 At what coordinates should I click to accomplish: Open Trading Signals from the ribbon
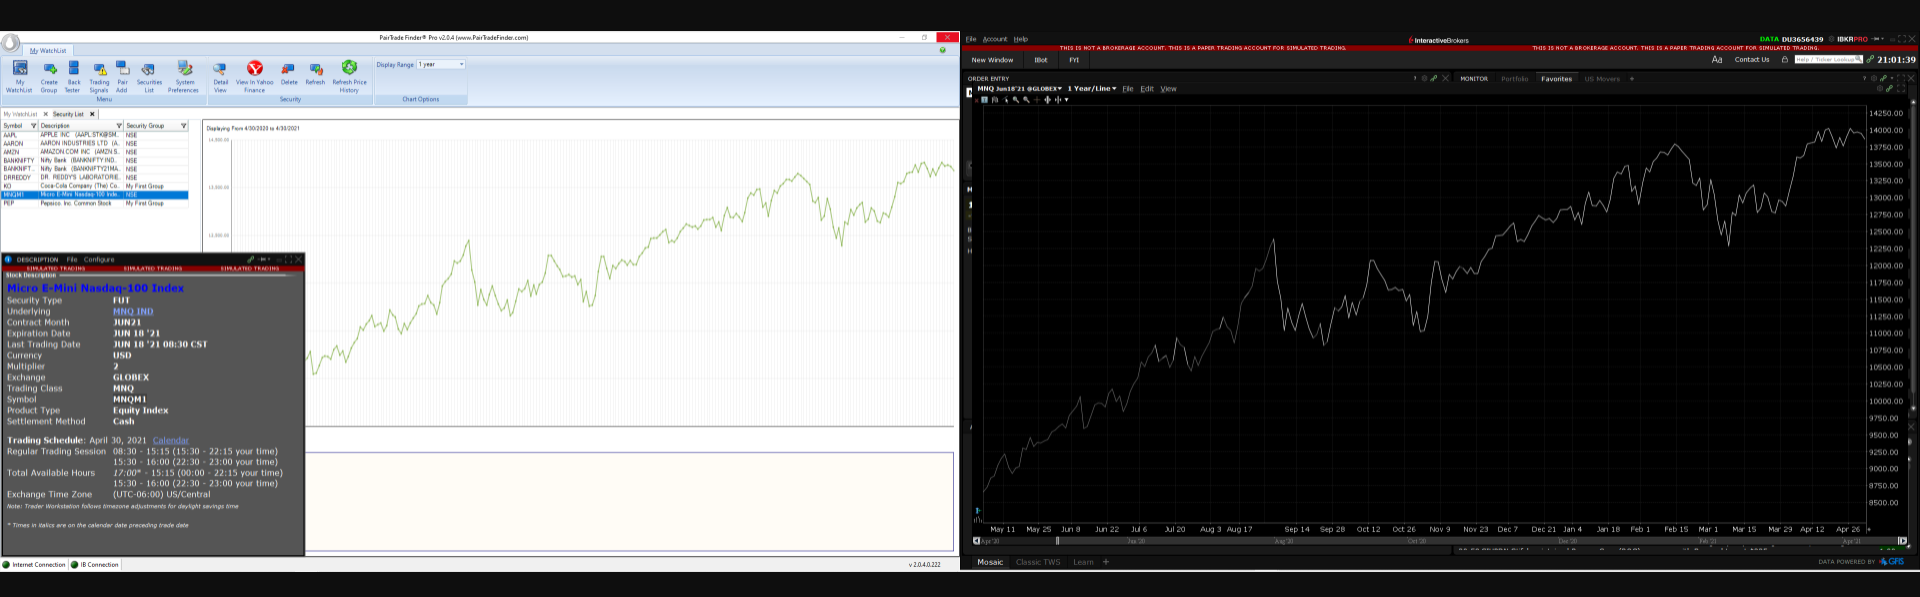(x=99, y=76)
